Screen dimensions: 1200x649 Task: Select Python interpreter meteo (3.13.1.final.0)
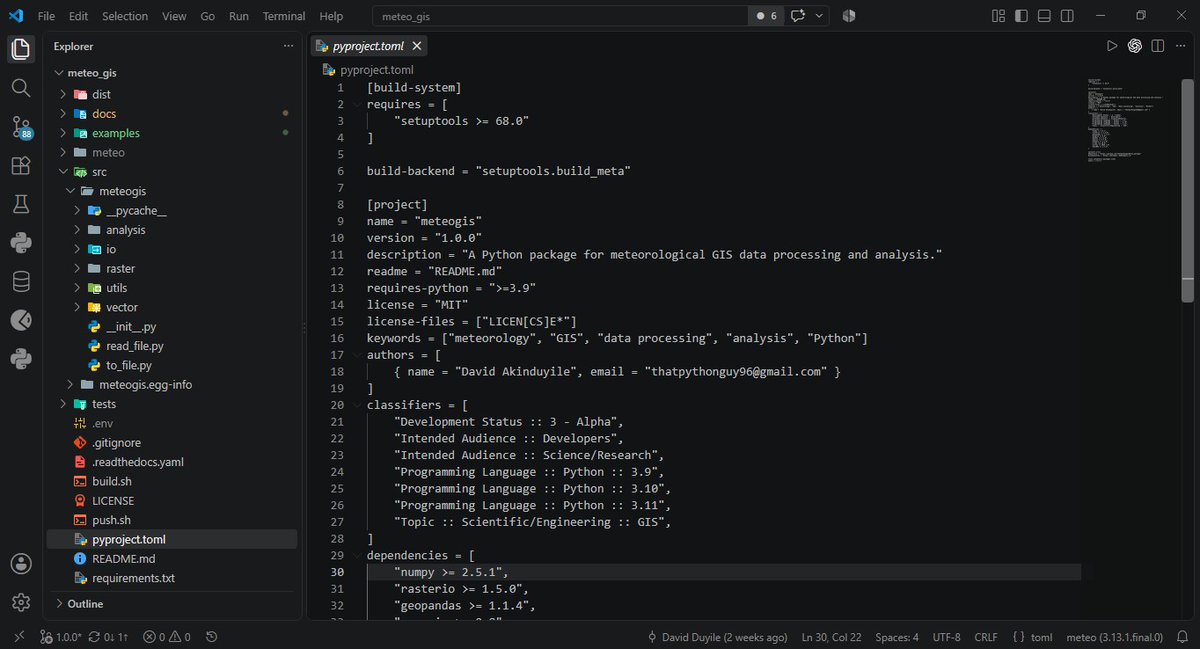tap(1114, 636)
